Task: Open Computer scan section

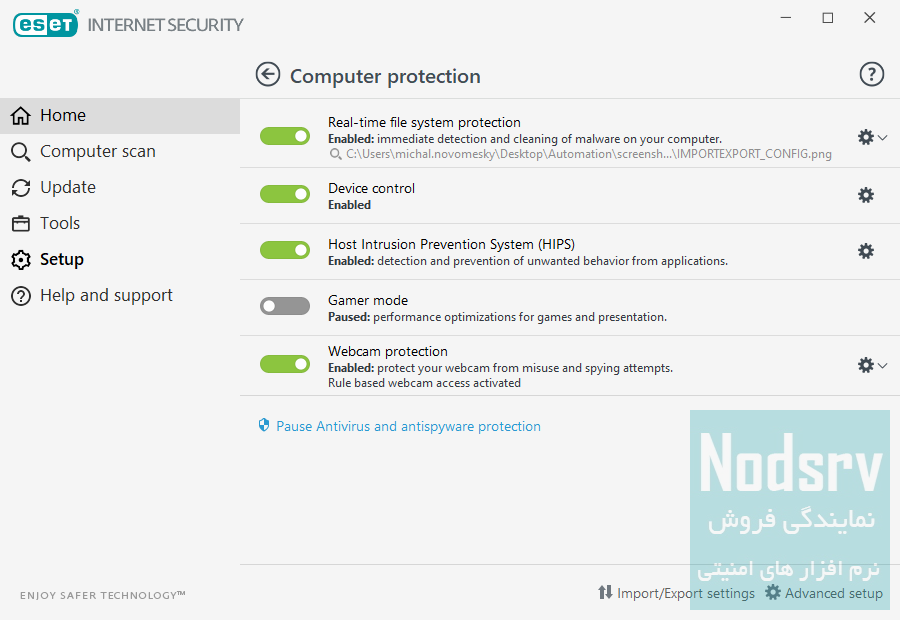Action: pyautogui.click(x=97, y=151)
